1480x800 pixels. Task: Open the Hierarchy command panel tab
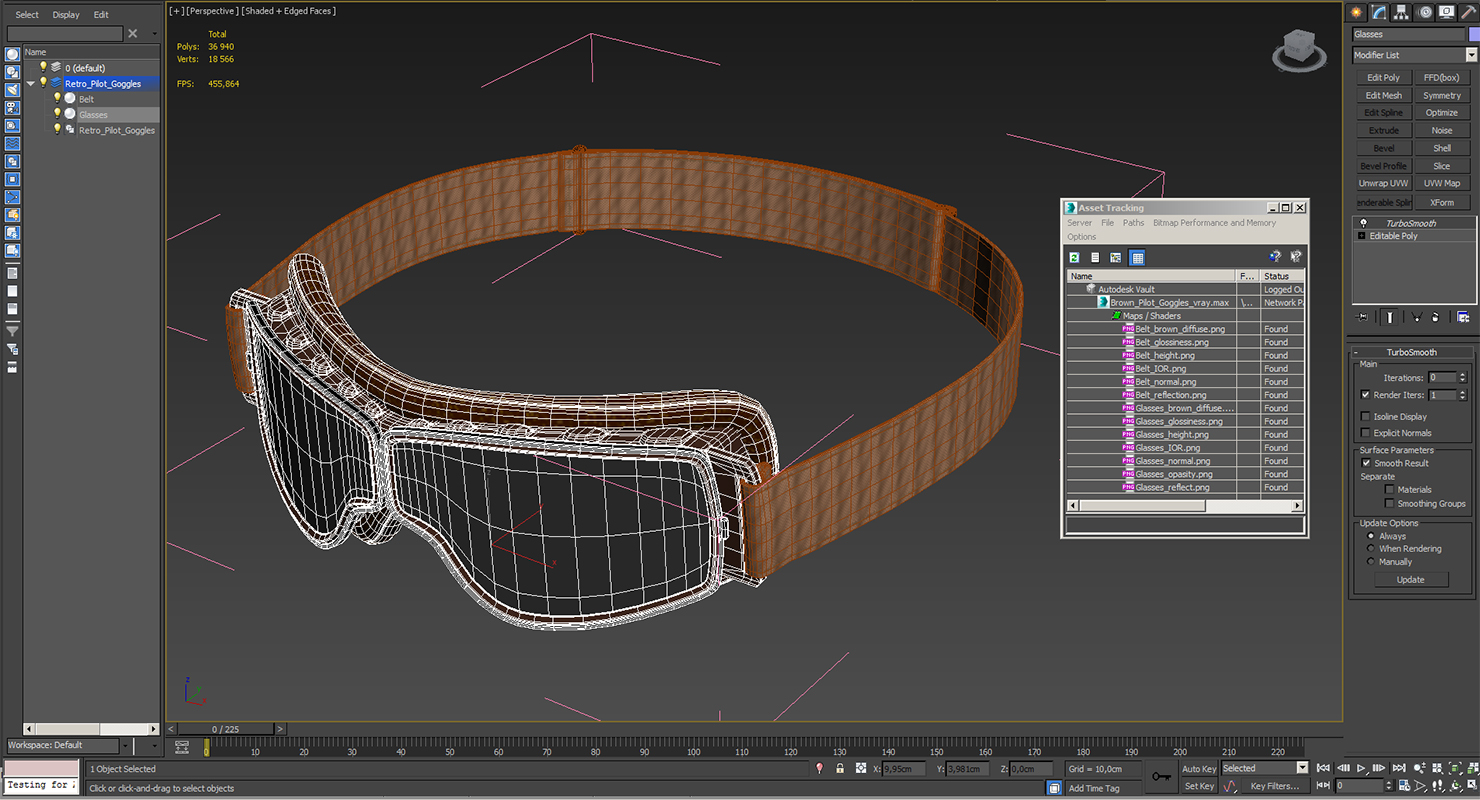click(x=1402, y=12)
